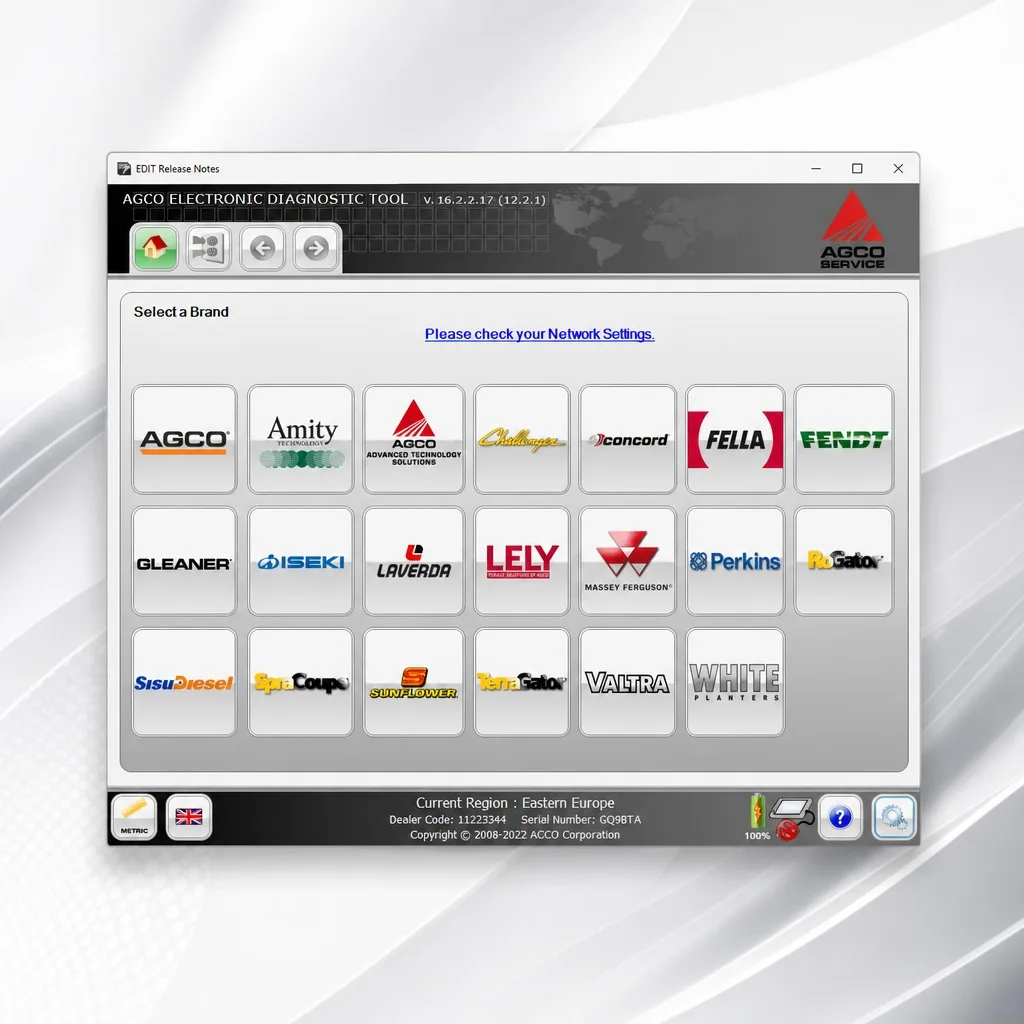
Task: Select the Amity Technology brand
Action: click(x=300, y=439)
